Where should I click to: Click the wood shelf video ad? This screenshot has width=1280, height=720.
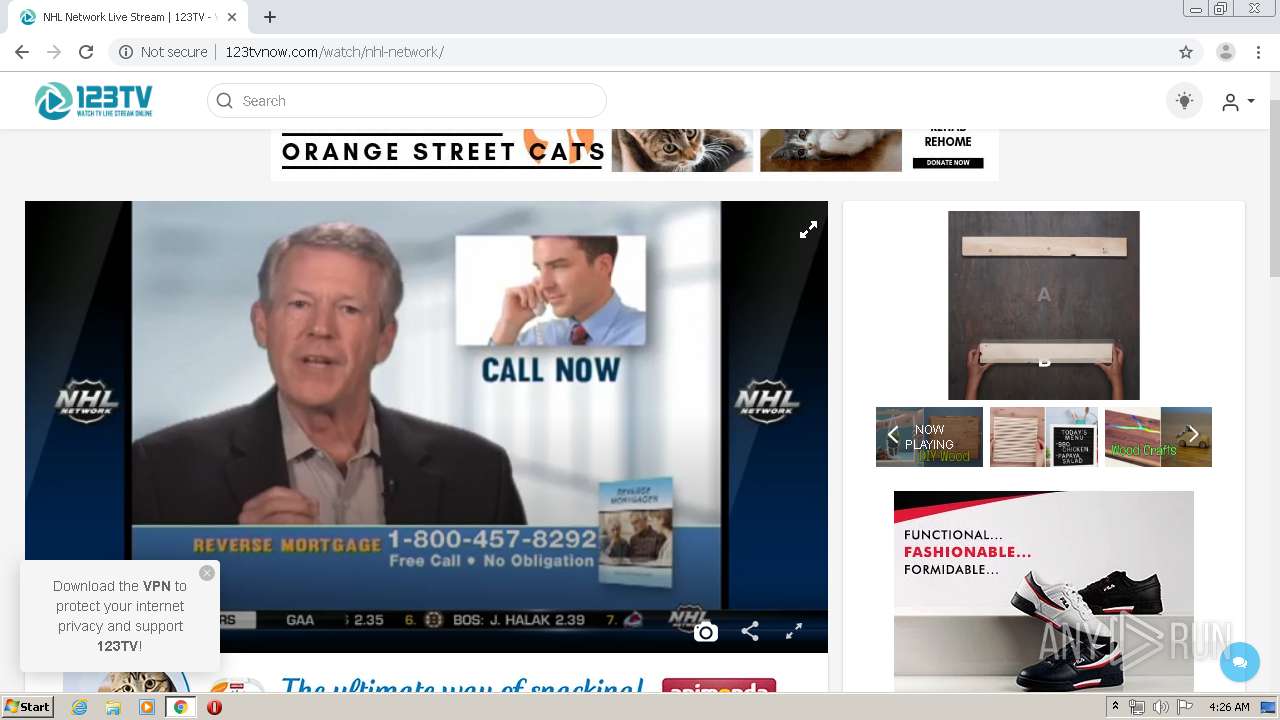click(x=1044, y=305)
